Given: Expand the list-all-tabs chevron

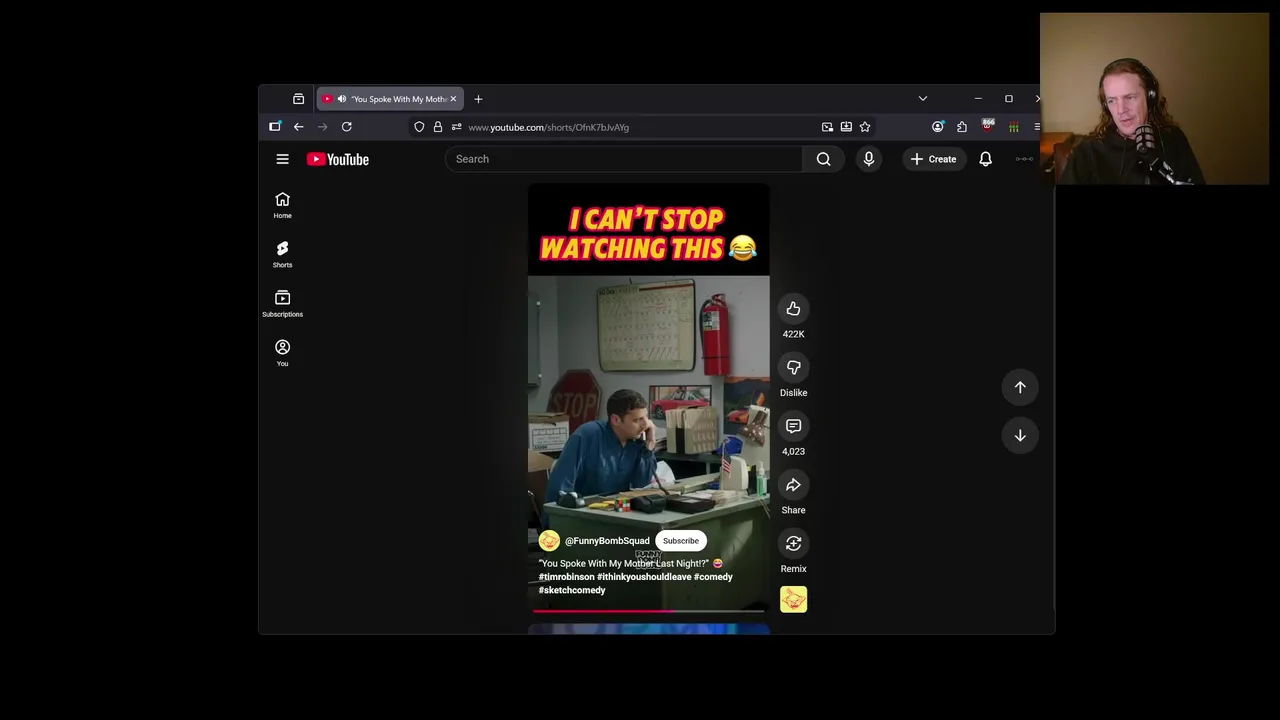Looking at the screenshot, I should pyautogui.click(x=923, y=99).
